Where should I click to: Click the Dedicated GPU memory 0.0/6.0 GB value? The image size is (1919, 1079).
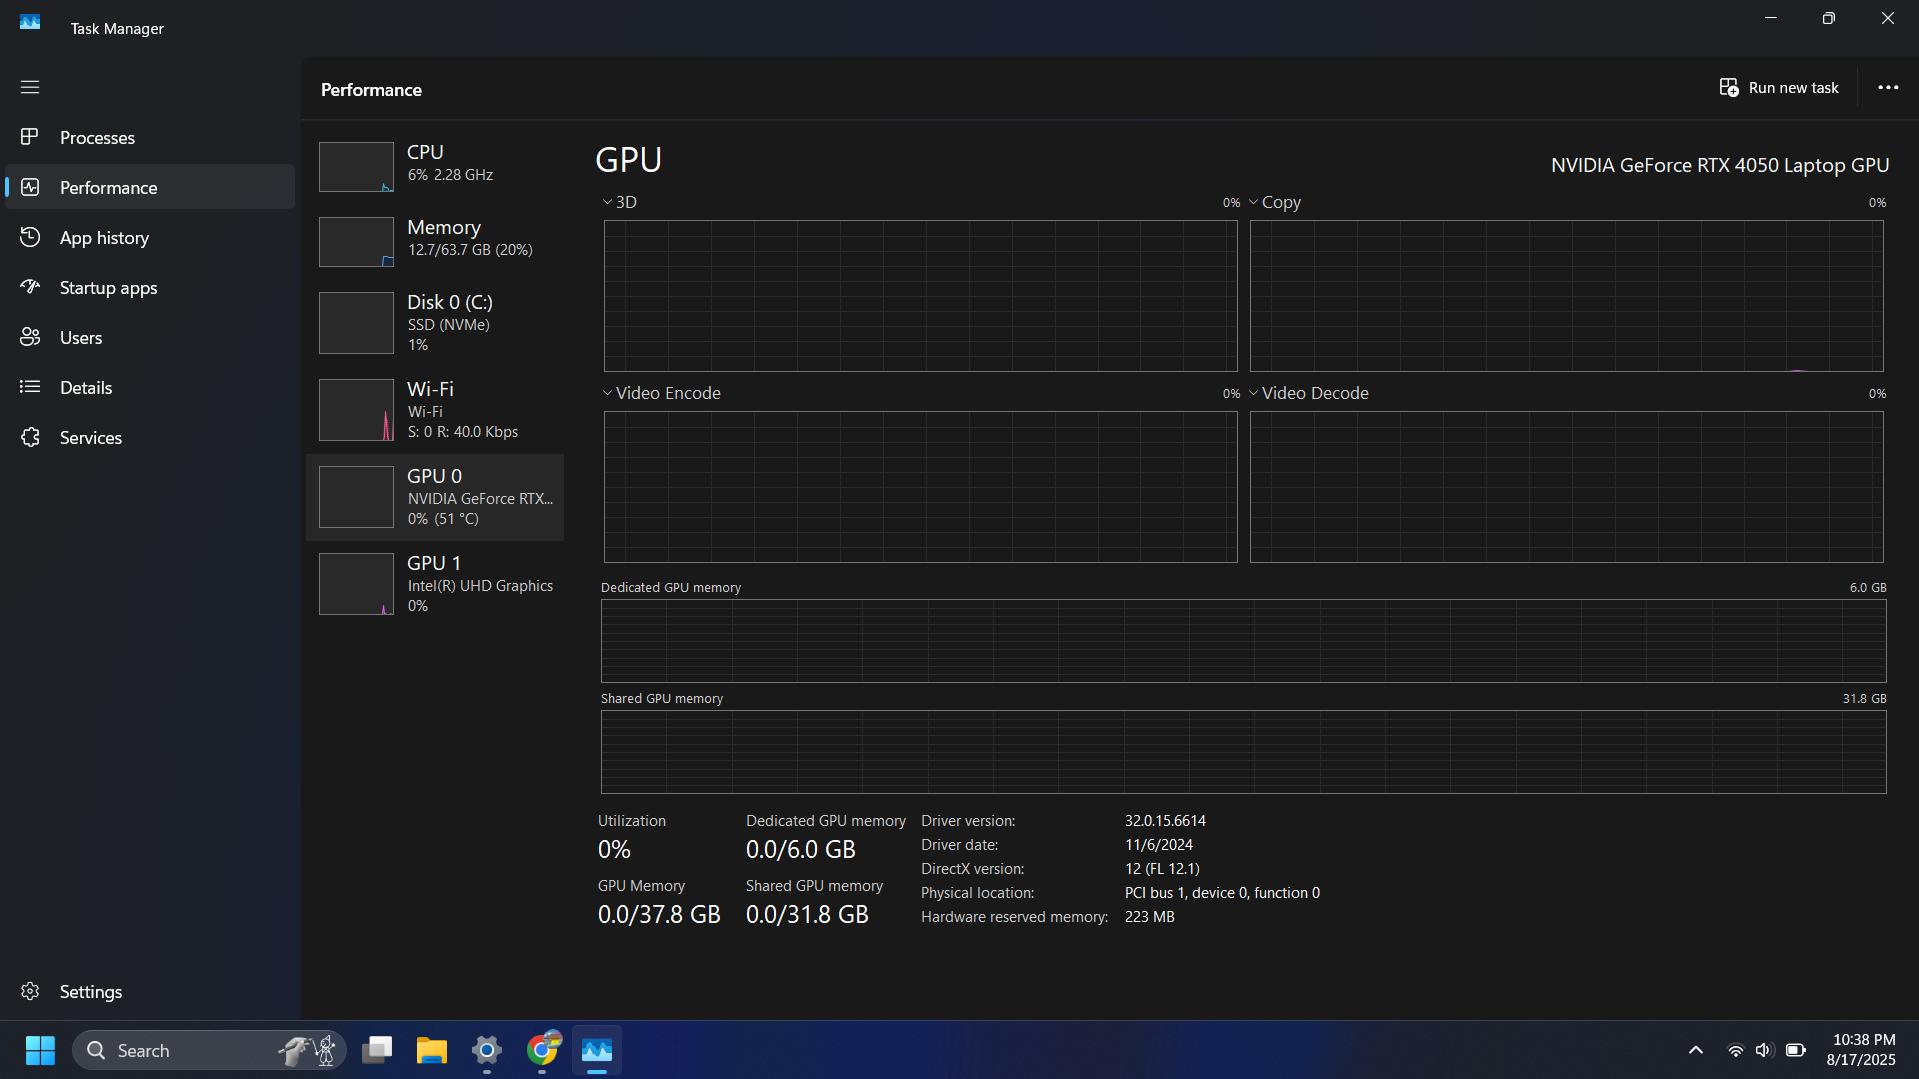pyautogui.click(x=801, y=849)
